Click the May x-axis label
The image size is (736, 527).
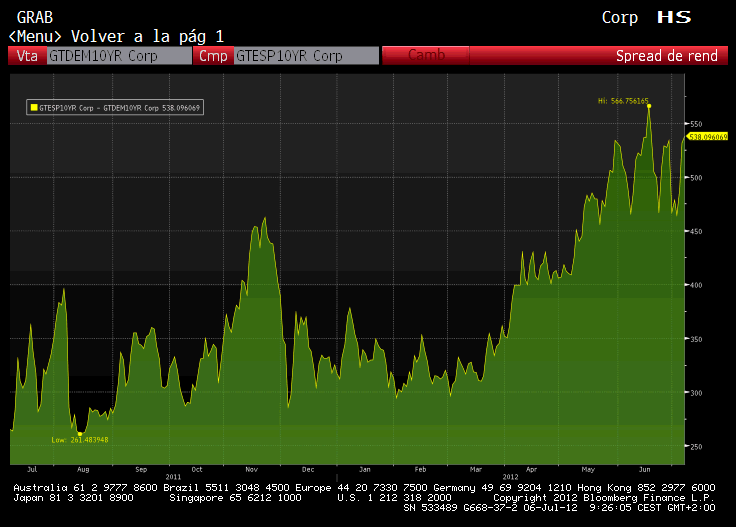point(588,469)
